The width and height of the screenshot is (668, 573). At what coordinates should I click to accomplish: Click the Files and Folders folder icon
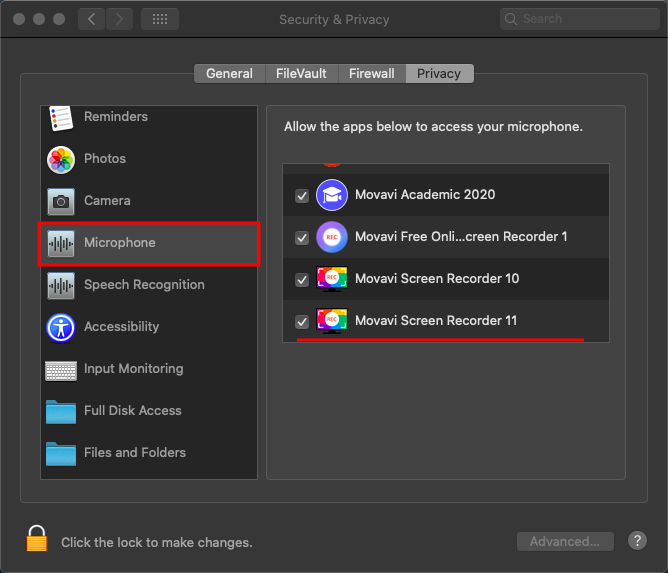pos(61,454)
